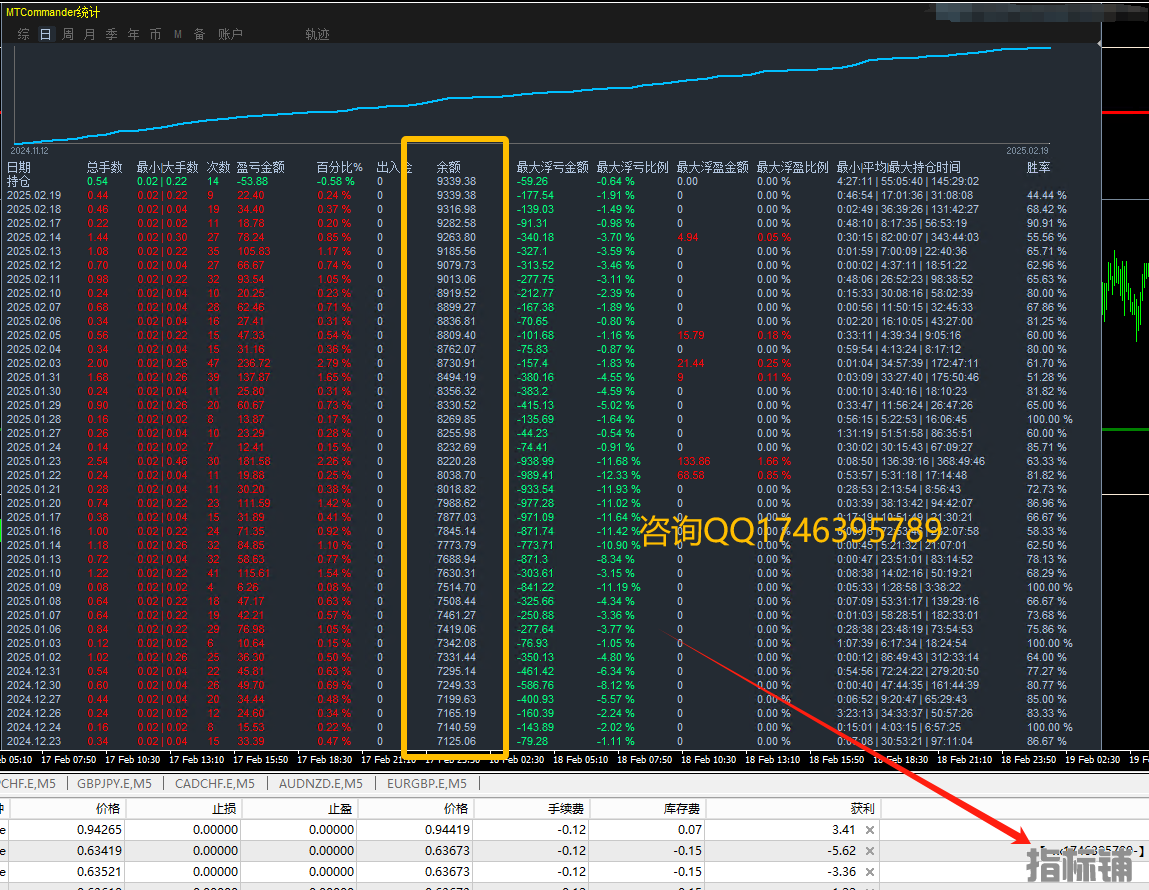Select the 2025.01.23 date row

(x=34, y=461)
